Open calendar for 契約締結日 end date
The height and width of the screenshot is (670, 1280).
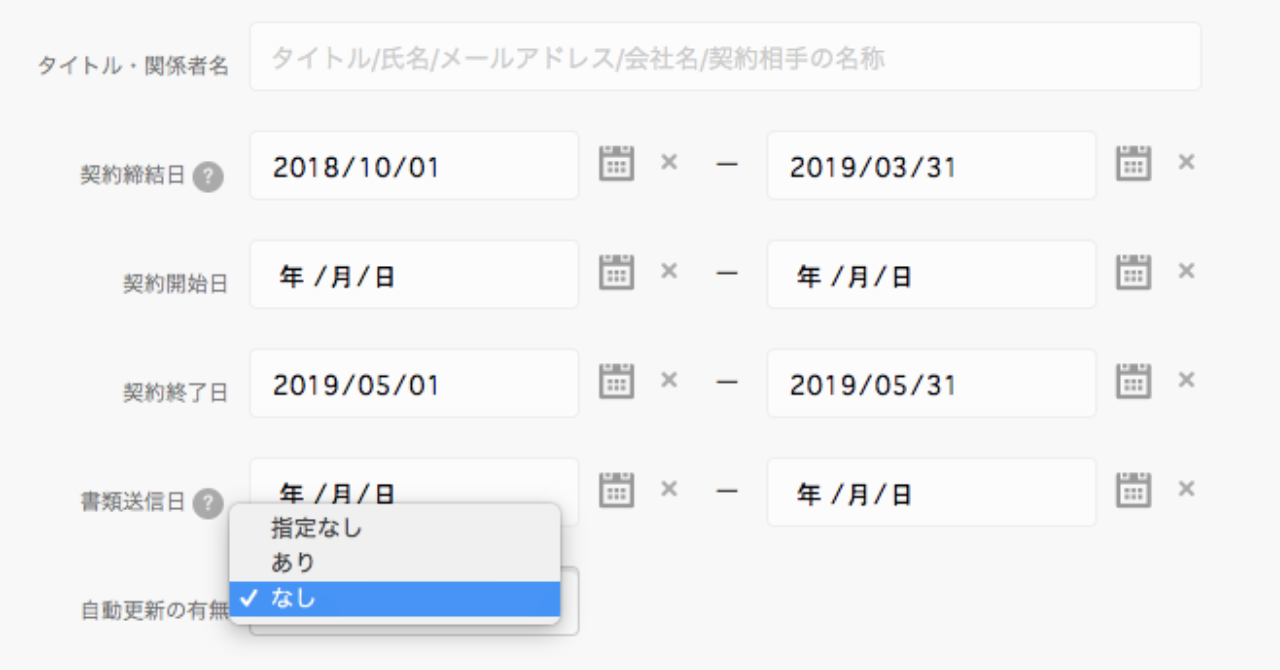[x=1134, y=162]
